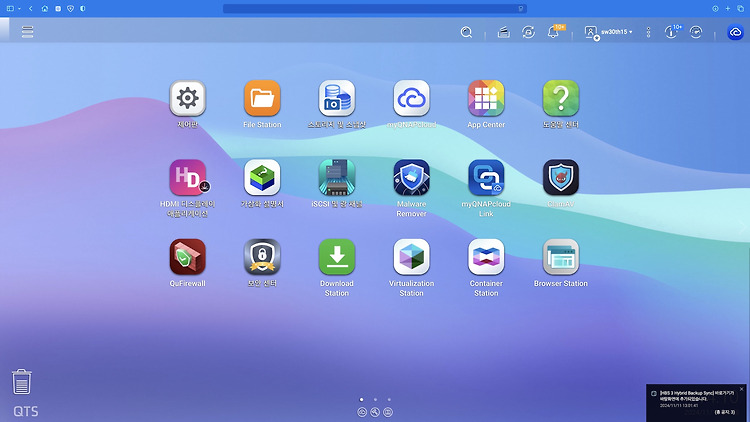Image resolution: width=750 pixels, height=422 pixels.
Task: Launch File Station
Action: (x=262, y=98)
